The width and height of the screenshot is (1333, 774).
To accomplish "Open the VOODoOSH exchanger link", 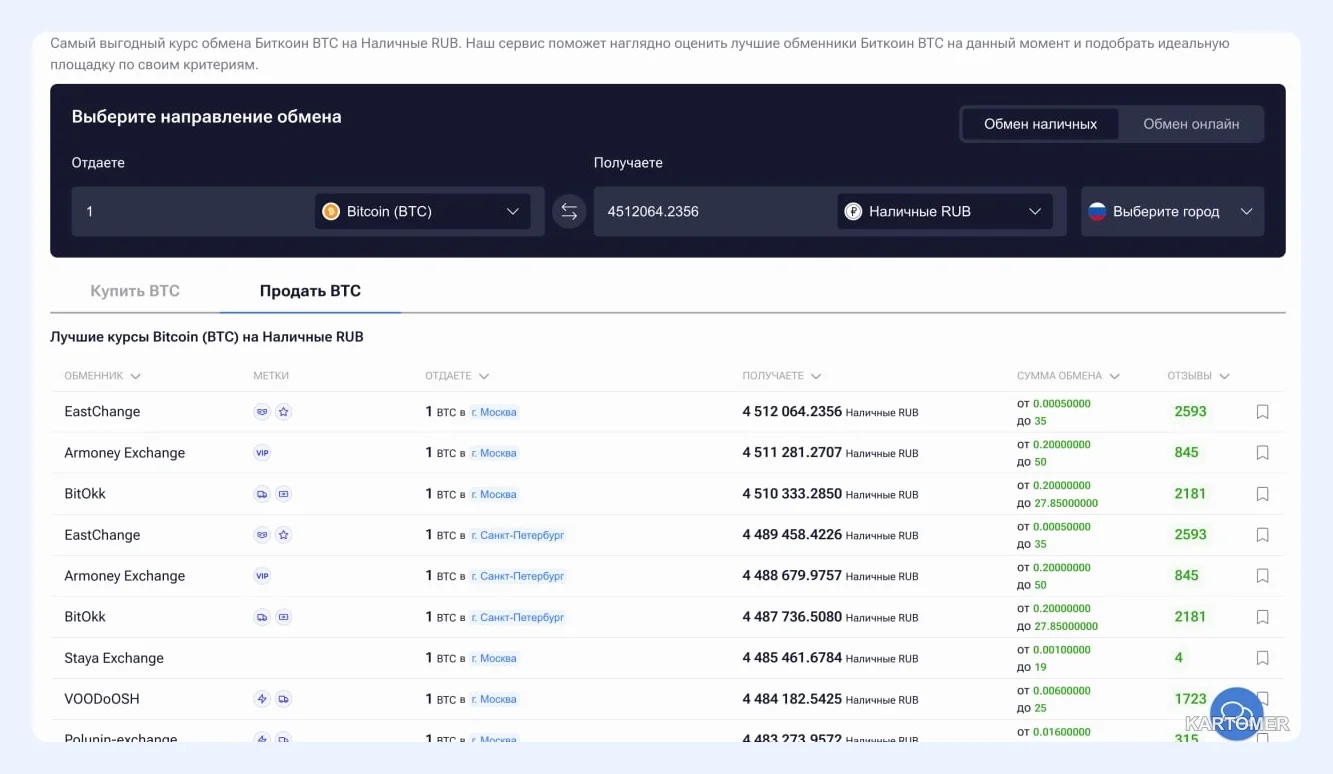I will pyautogui.click(x=102, y=699).
